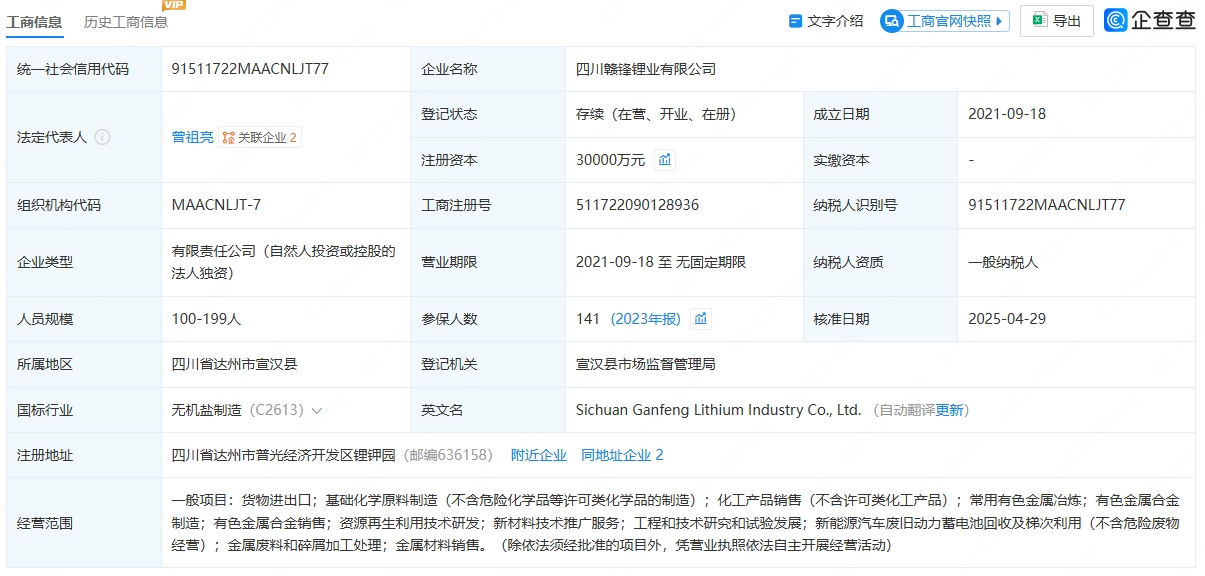Viewport: 1205px width, 576px height.
Task: Open chart icon next to 30000万元
Action: [x=665, y=159]
